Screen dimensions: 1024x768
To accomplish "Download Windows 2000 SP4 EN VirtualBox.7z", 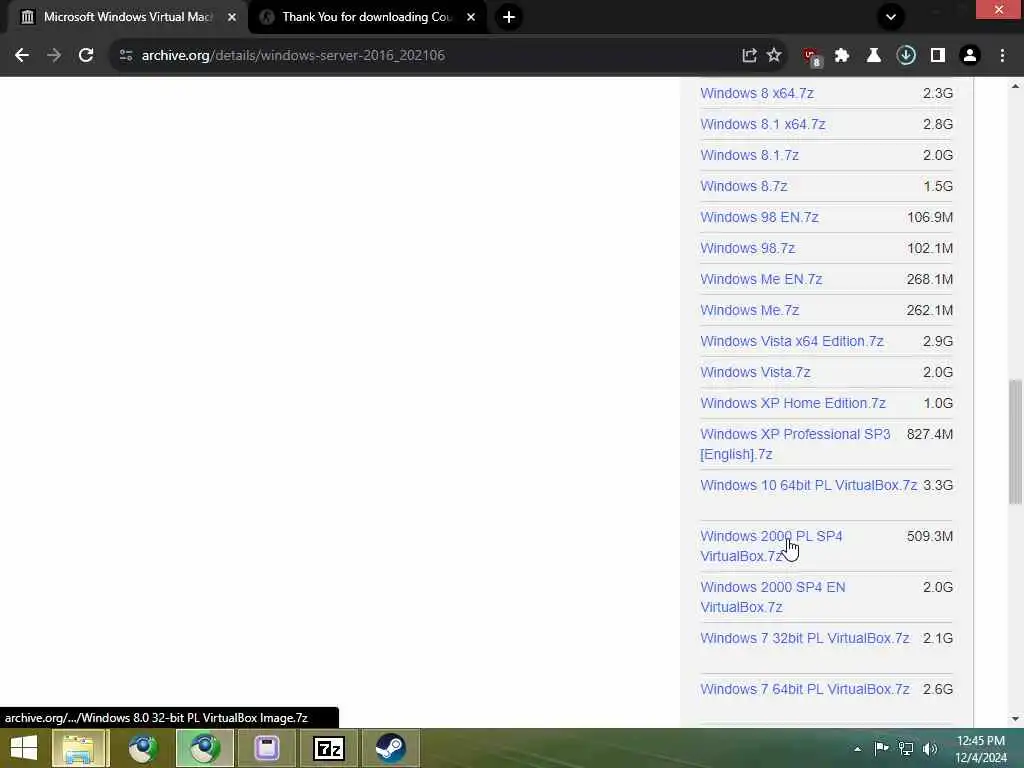I will coord(773,597).
